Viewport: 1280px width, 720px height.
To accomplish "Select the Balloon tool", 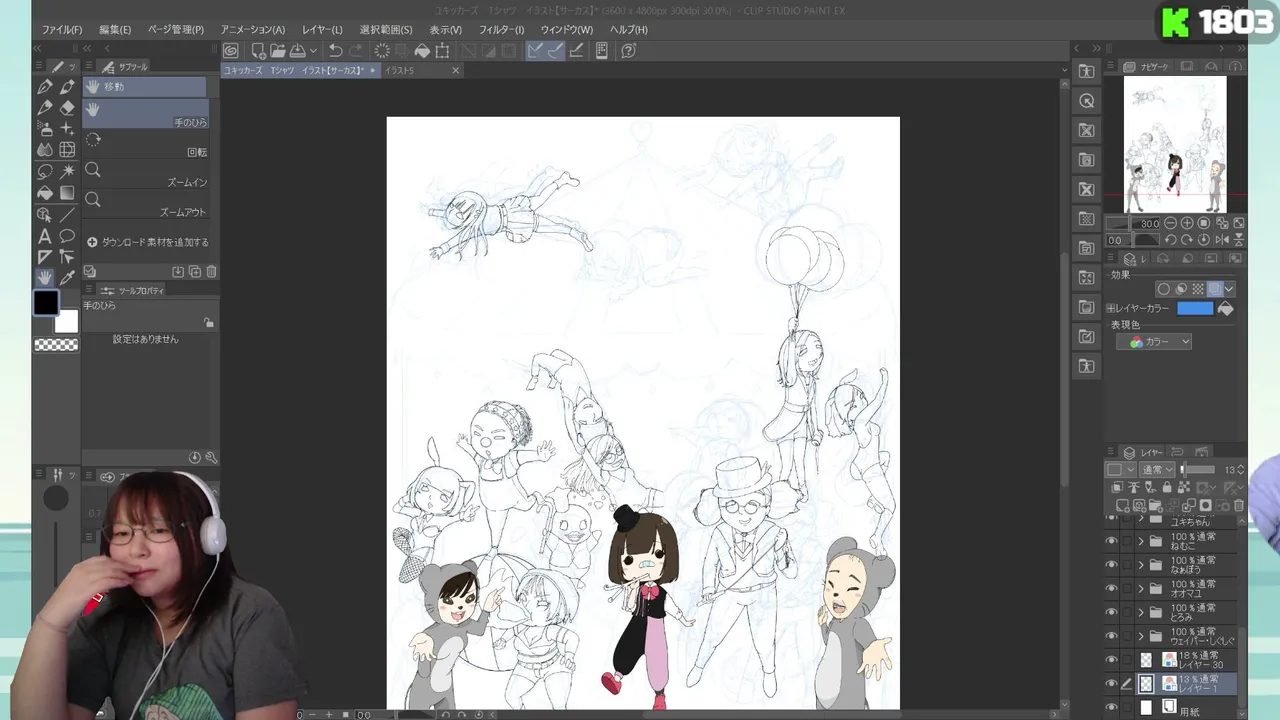I will 67,236.
